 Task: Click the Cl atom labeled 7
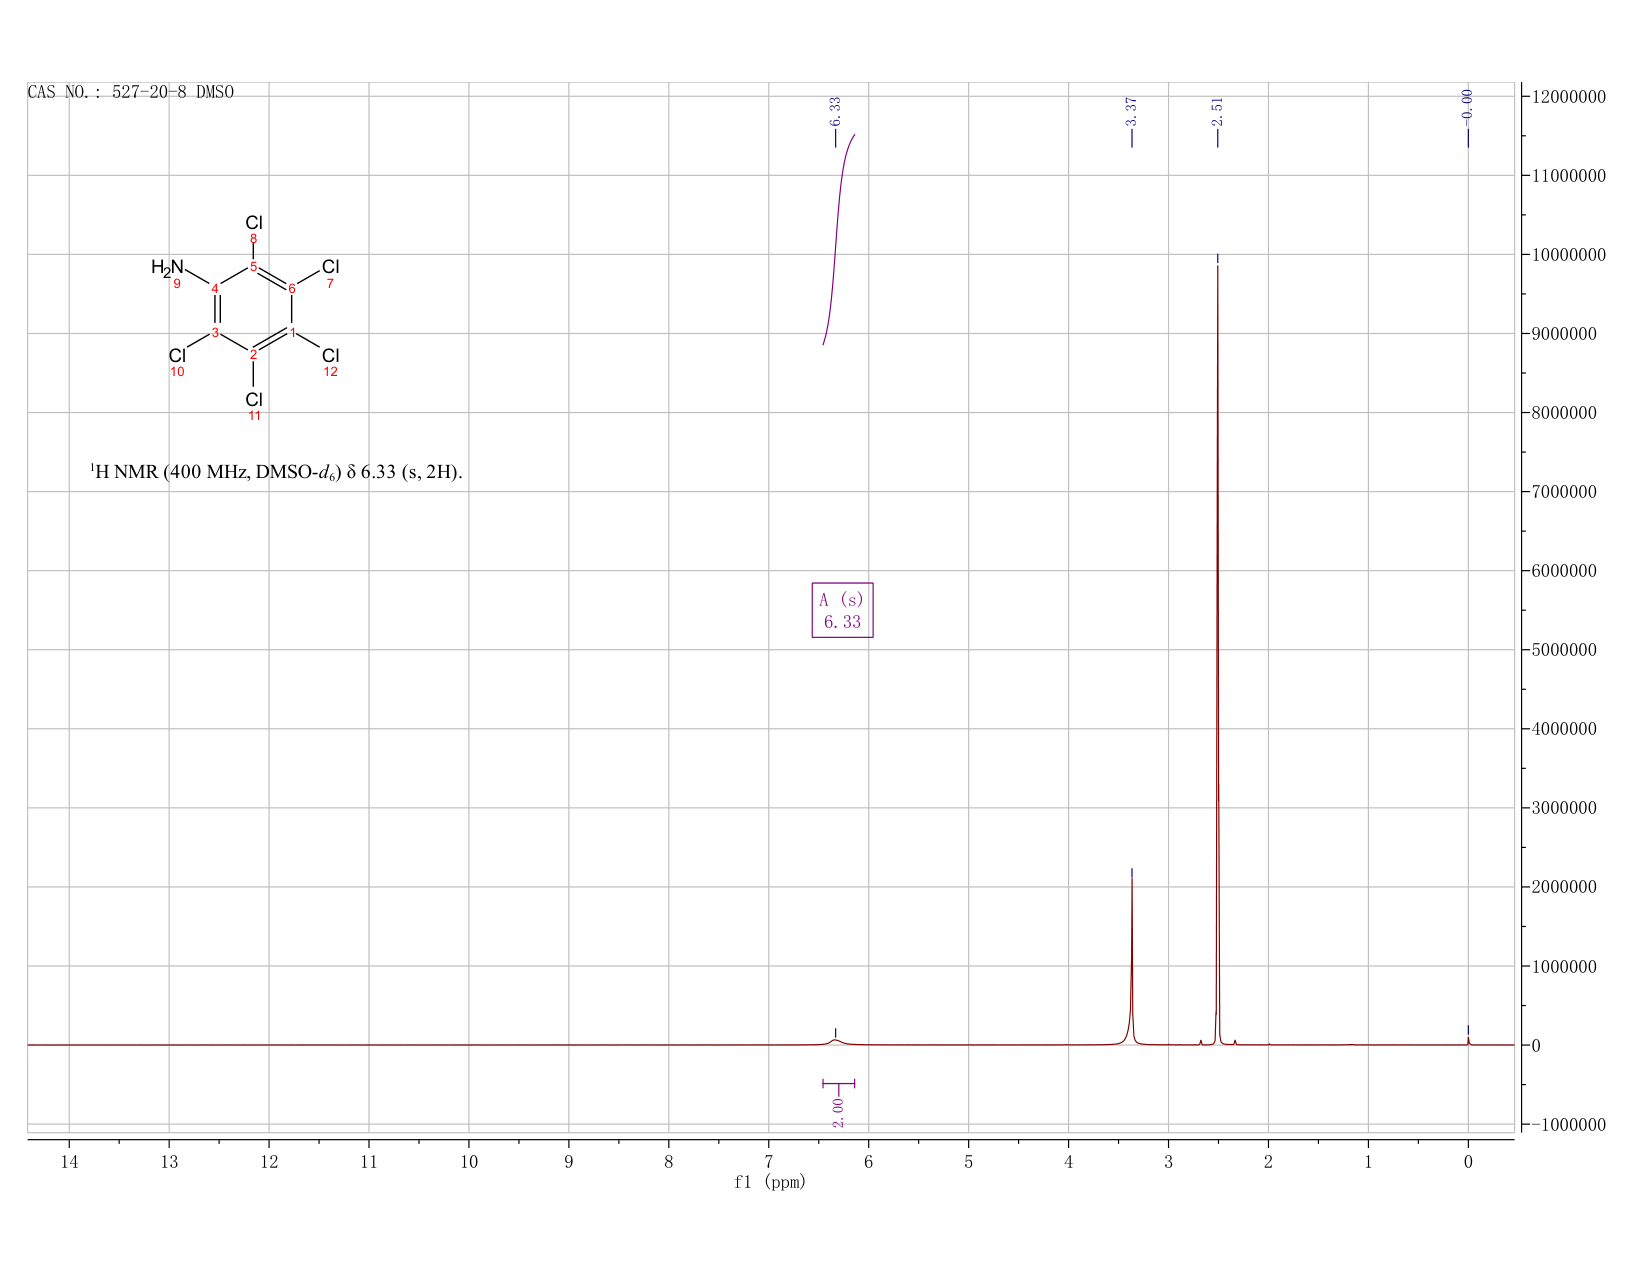click(x=331, y=267)
